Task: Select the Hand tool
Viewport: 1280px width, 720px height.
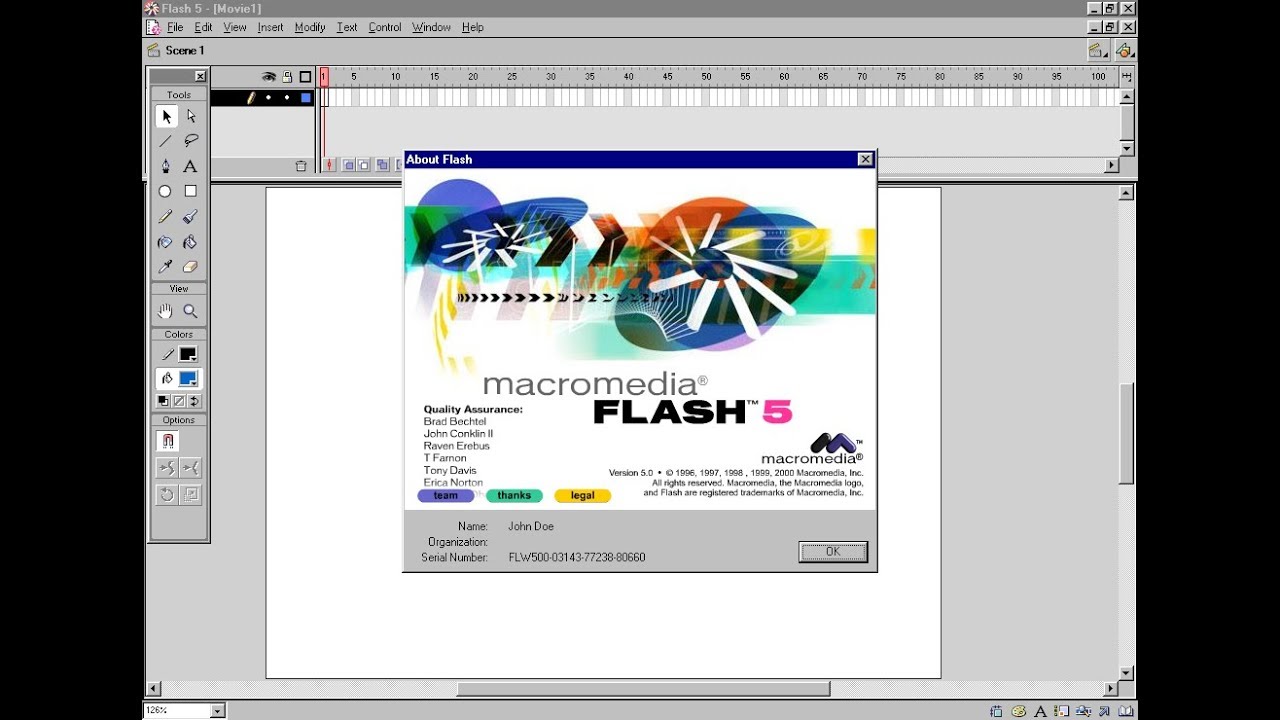Action: coord(166,311)
